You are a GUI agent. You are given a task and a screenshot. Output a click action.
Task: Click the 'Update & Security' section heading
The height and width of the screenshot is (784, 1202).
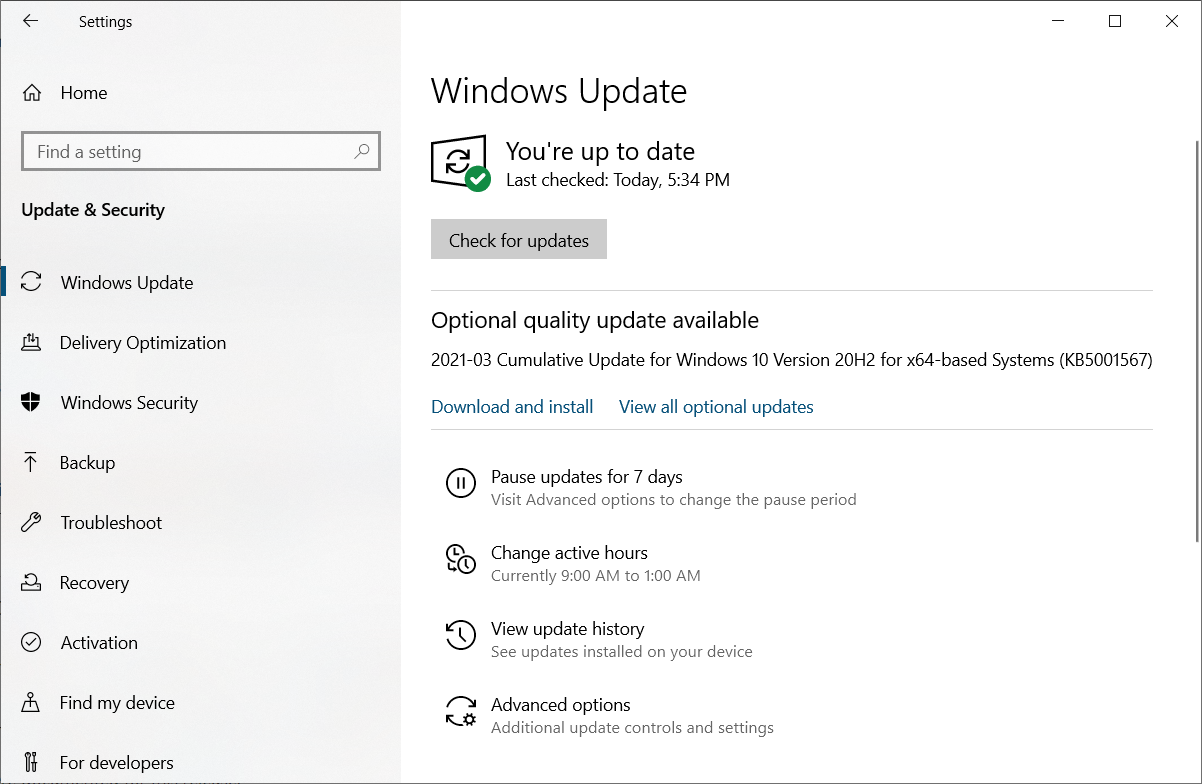[x=93, y=210]
